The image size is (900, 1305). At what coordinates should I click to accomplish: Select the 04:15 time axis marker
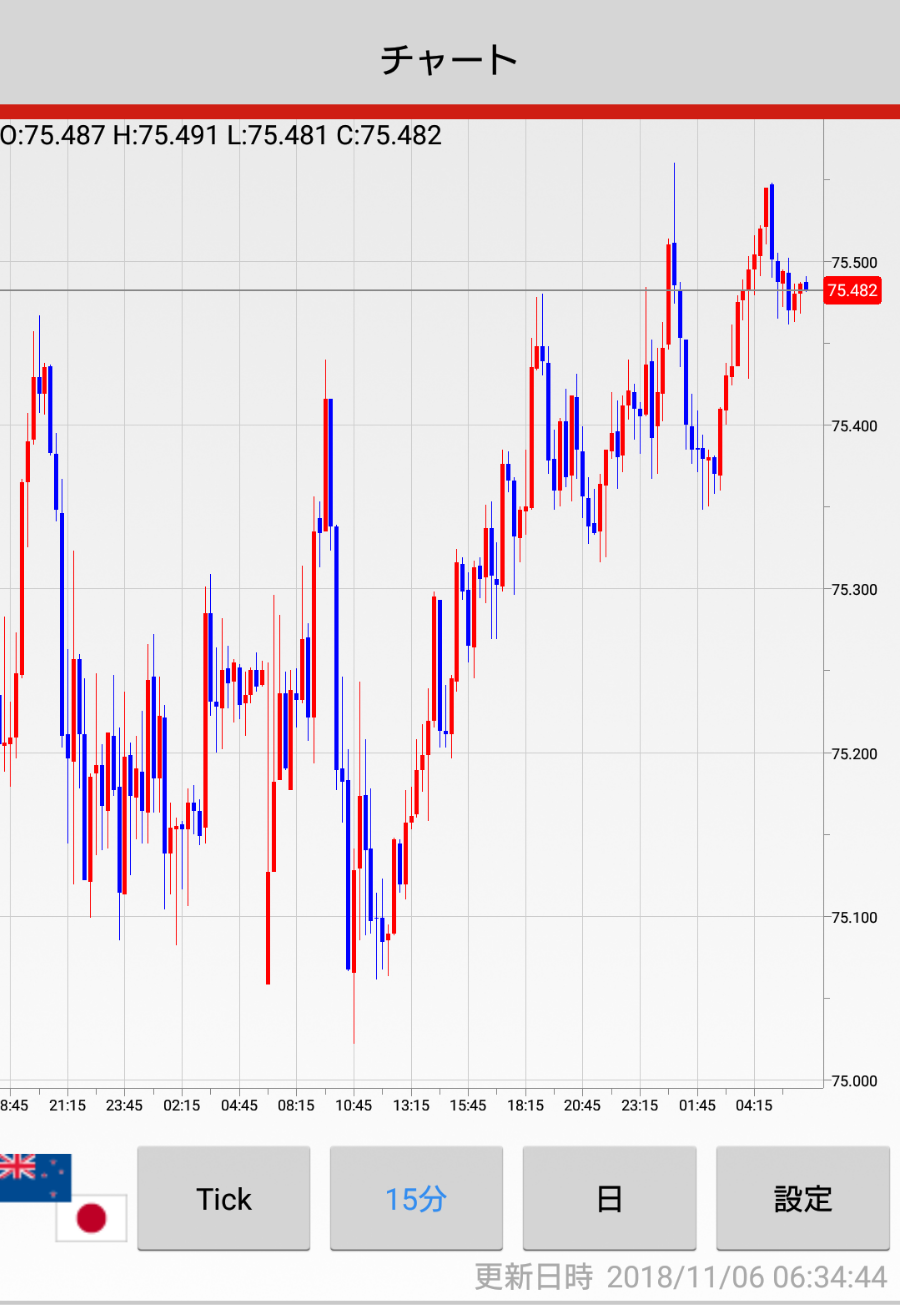coord(754,1106)
